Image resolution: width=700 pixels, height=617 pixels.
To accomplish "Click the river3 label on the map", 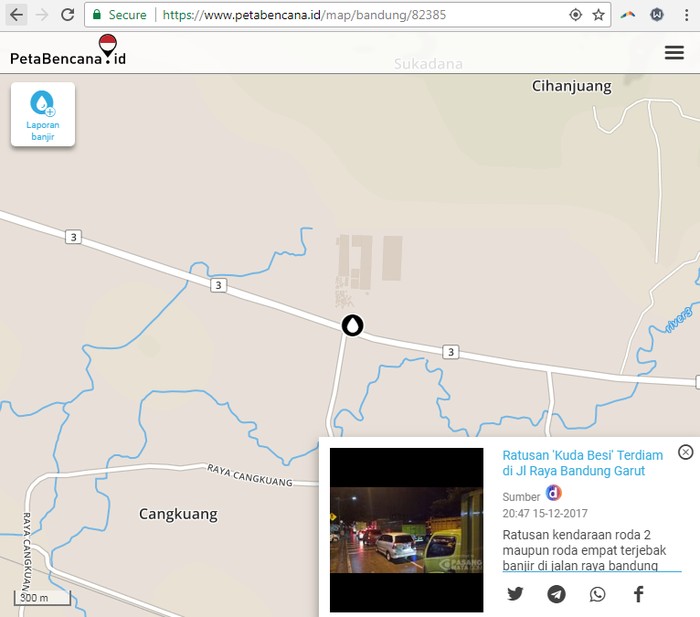I will click(679, 320).
